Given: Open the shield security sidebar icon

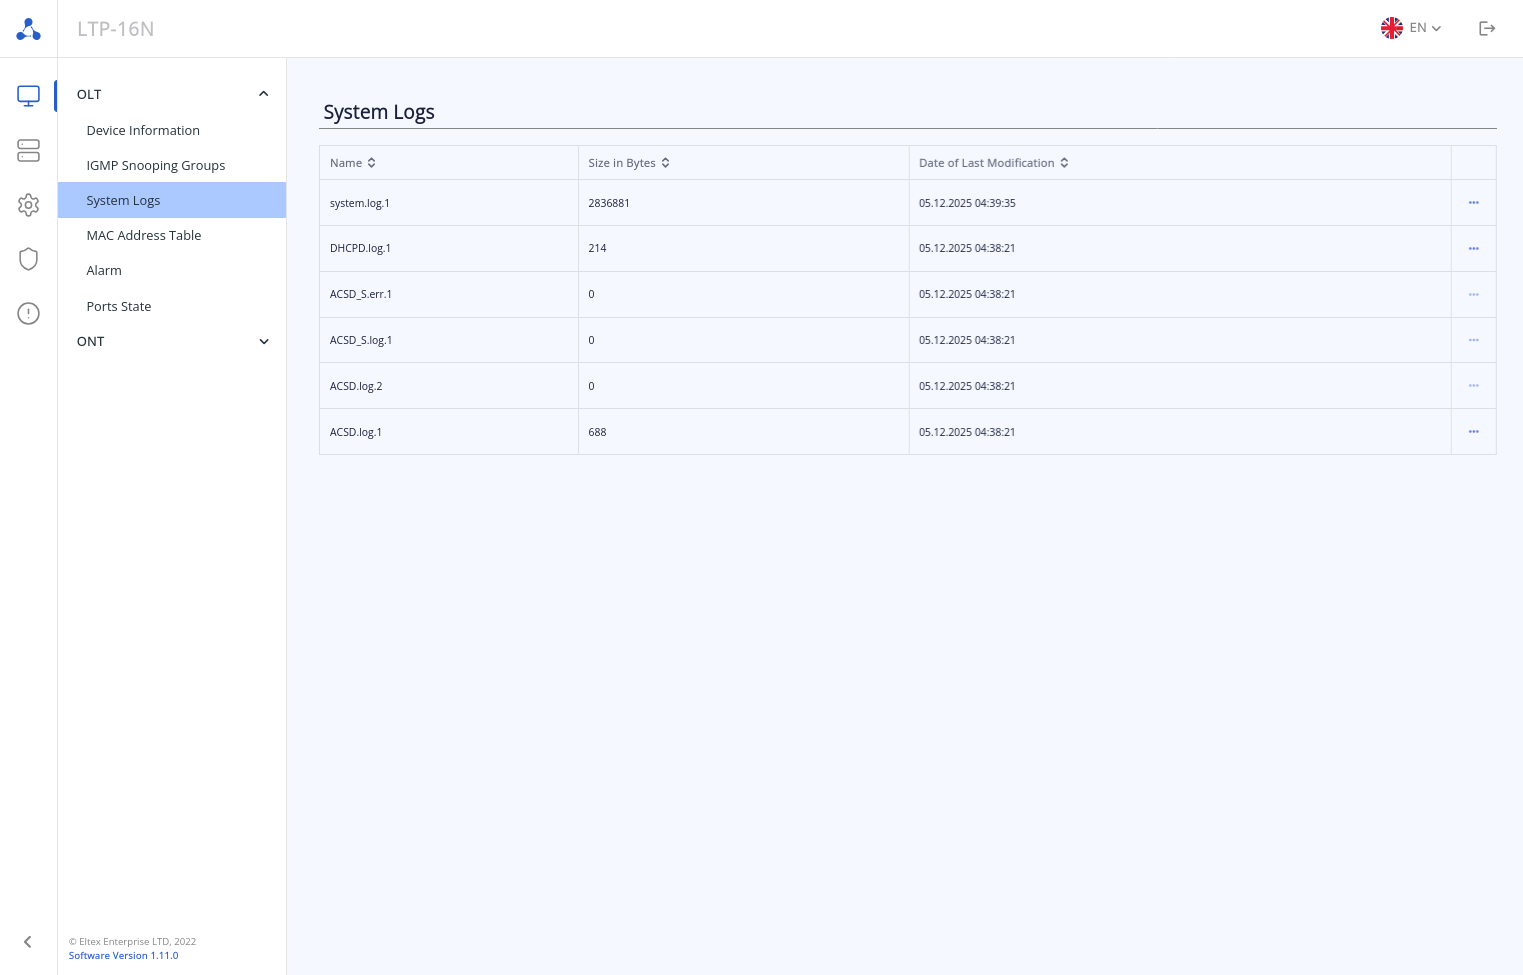Looking at the screenshot, I should click(28, 259).
